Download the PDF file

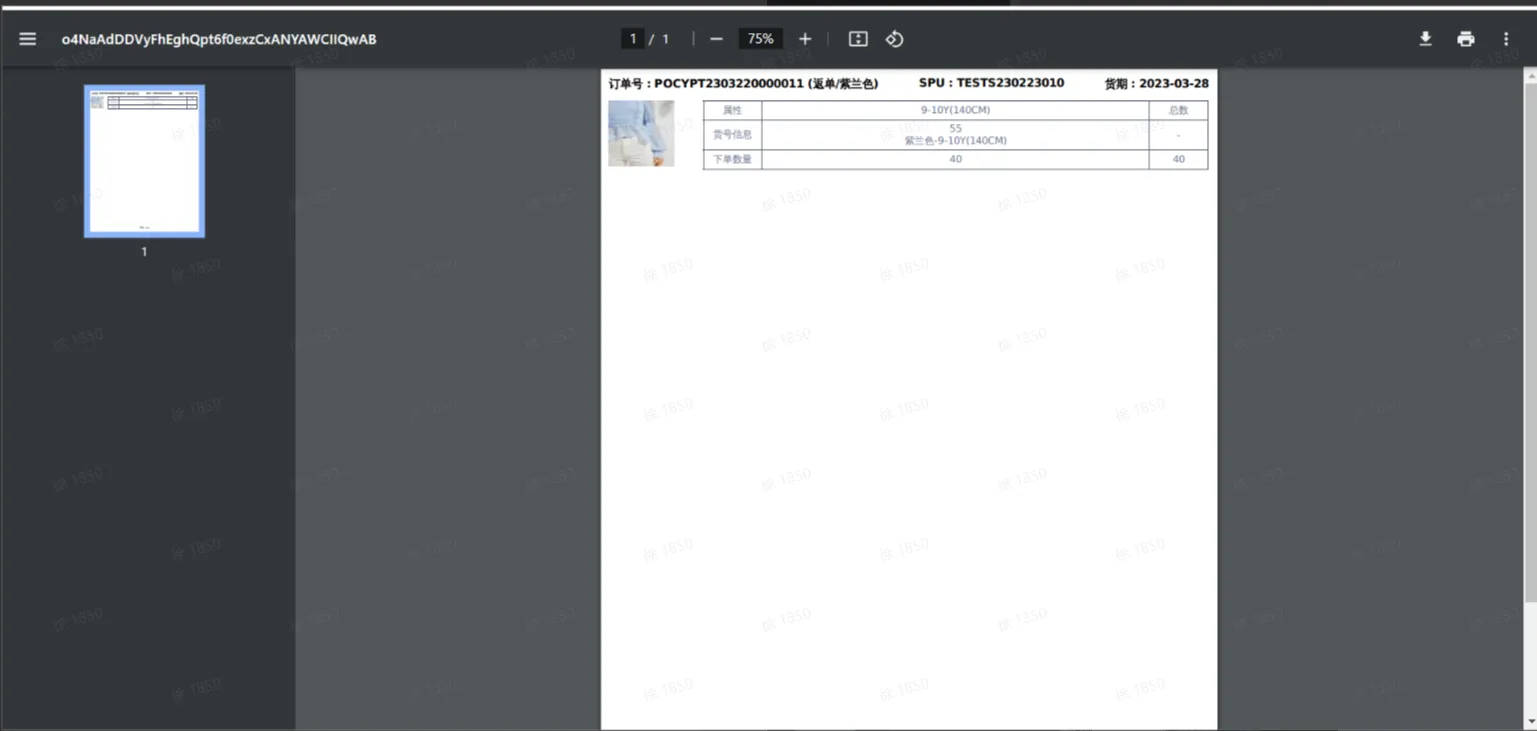click(1426, 39)
